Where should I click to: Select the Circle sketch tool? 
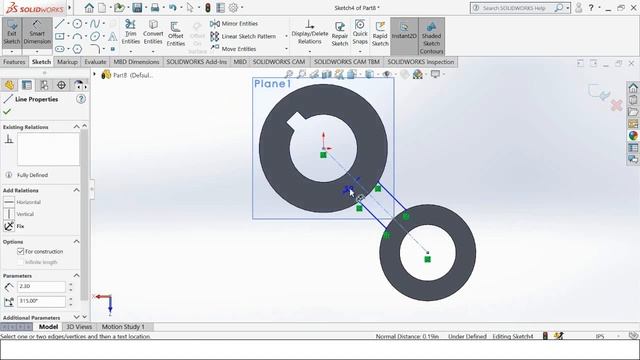point(77,24)
